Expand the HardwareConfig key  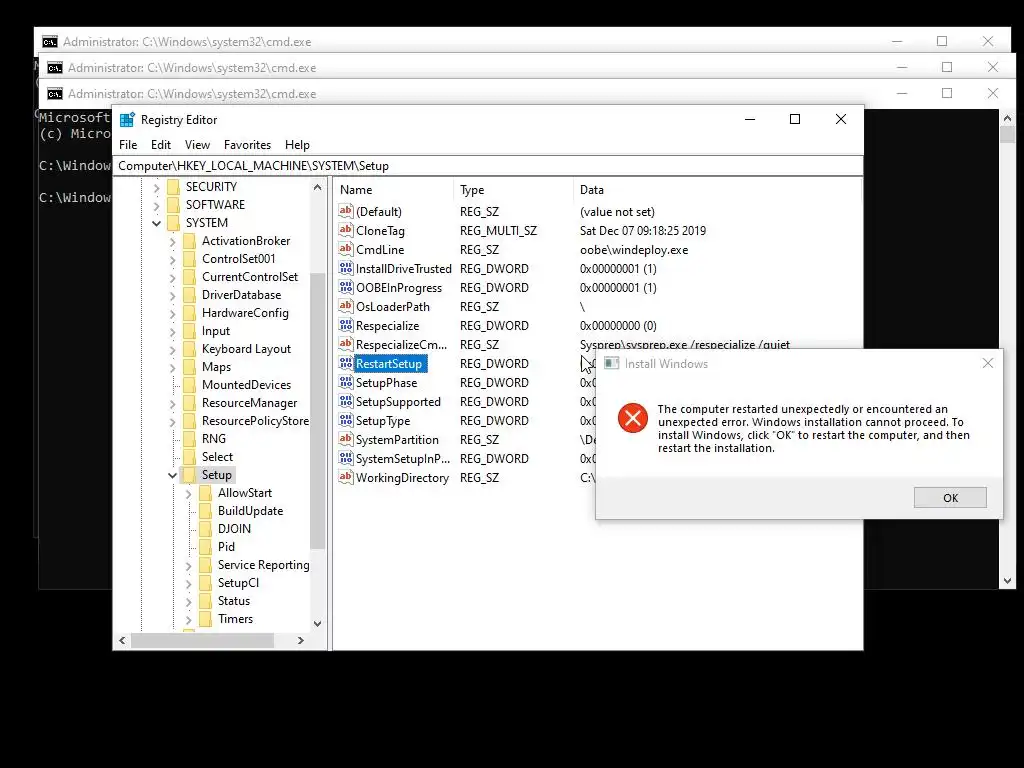(x=172, y=313)
